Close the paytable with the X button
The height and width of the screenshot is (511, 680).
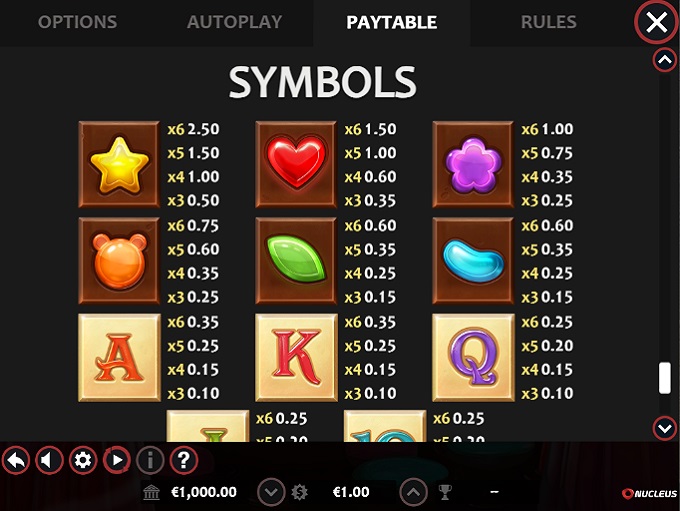(657, 22)
